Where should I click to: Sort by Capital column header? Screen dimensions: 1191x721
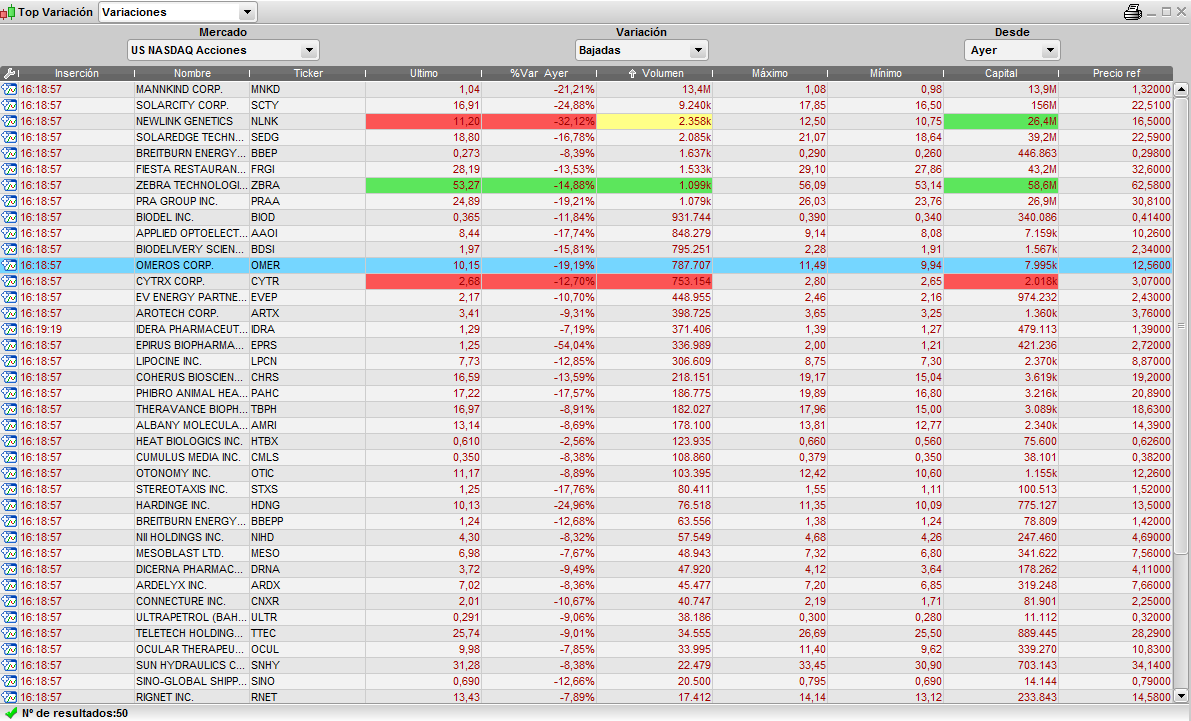click(x=1001, y=73)
